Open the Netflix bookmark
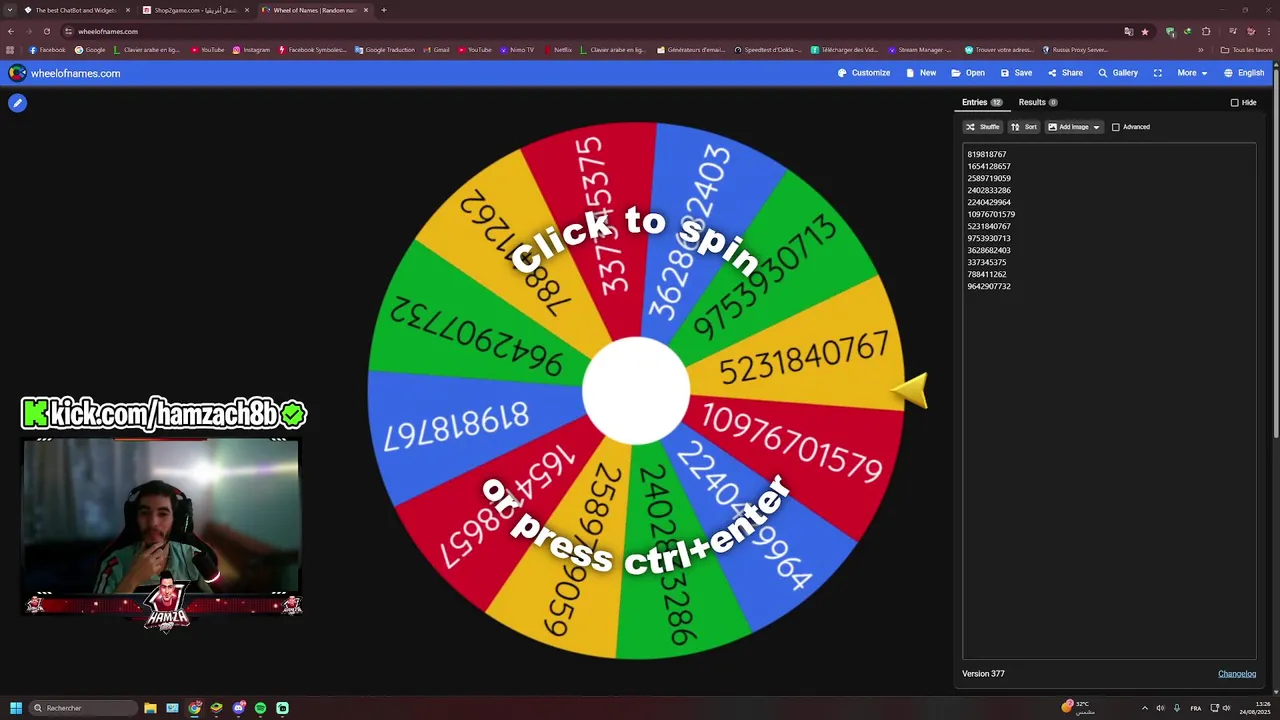 558,50
